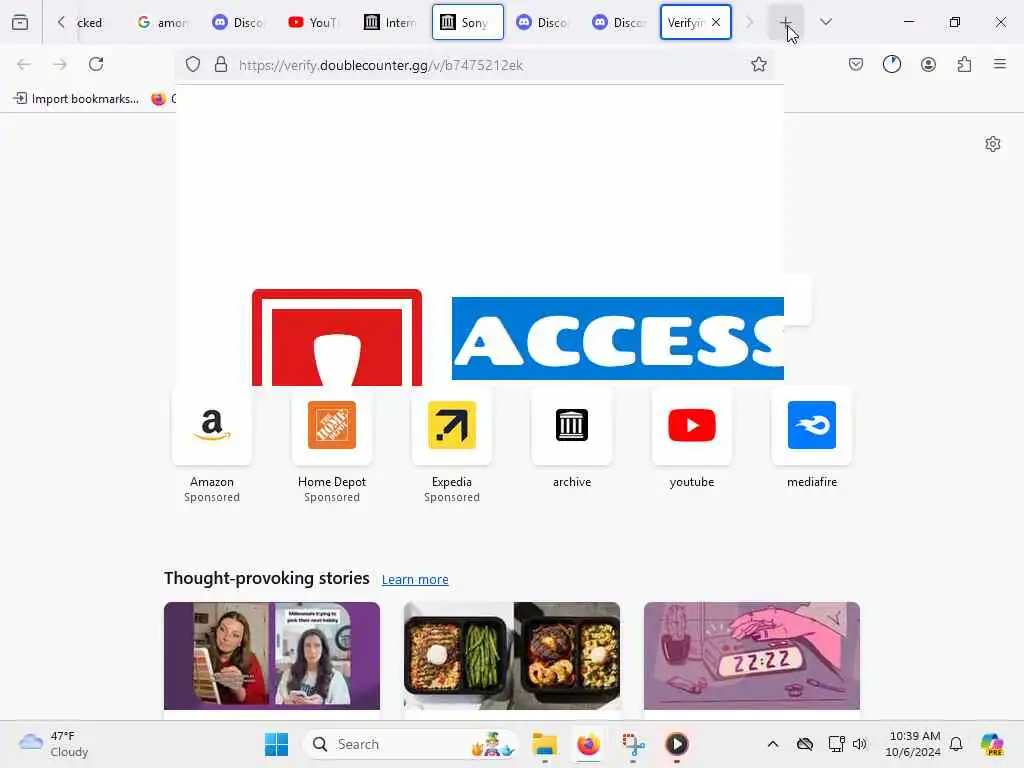1024x768 pixels.
Task: Show hidden system tray icons
Action: tap(773, 744)
